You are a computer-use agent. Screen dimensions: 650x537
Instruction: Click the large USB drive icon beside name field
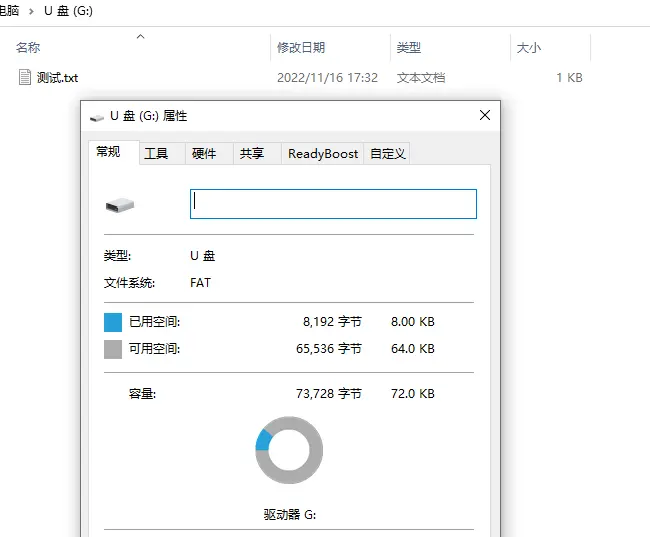[120, 205]
